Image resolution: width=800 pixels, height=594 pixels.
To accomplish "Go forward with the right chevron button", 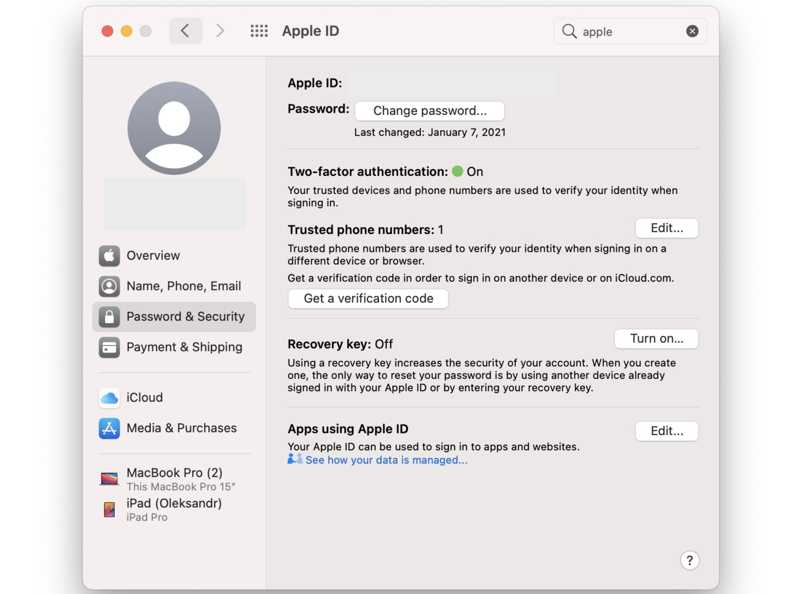I will click(x=220, y=31).
